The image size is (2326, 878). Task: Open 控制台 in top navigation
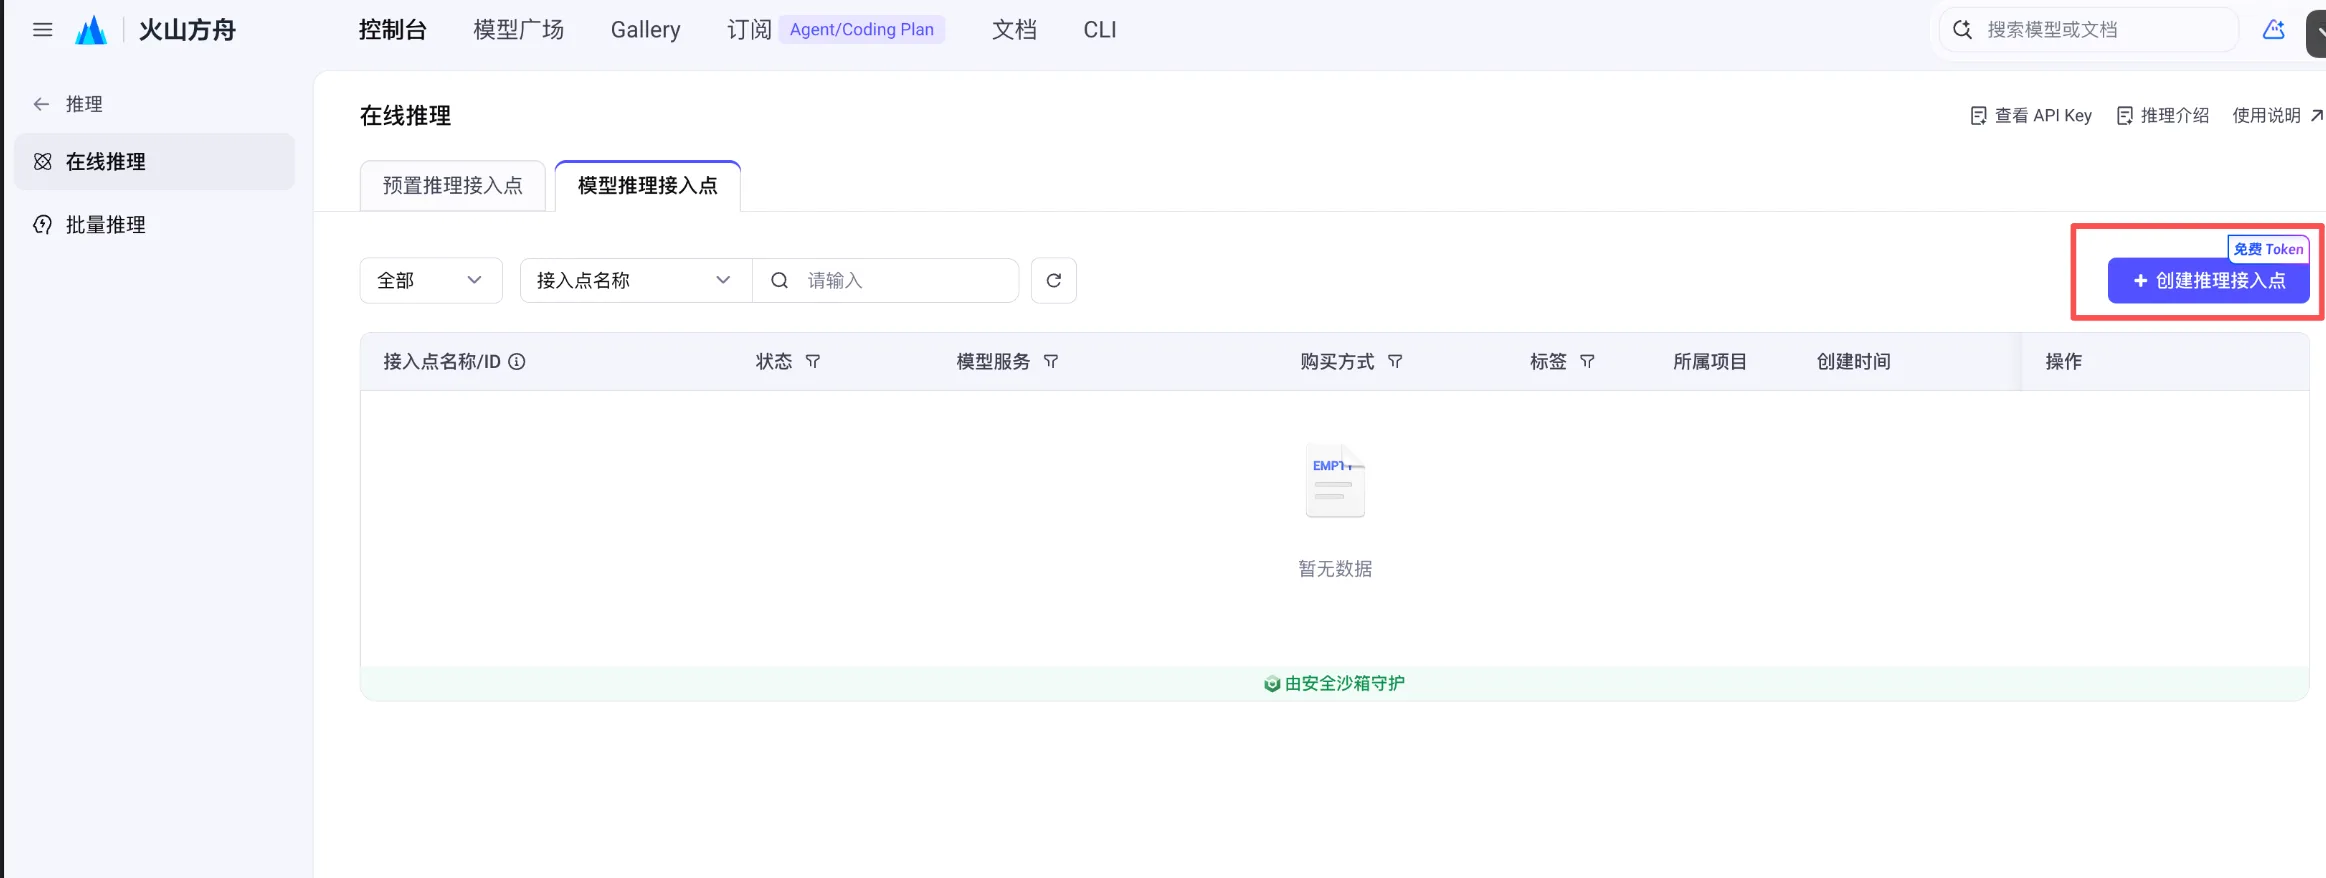[393, 30]
